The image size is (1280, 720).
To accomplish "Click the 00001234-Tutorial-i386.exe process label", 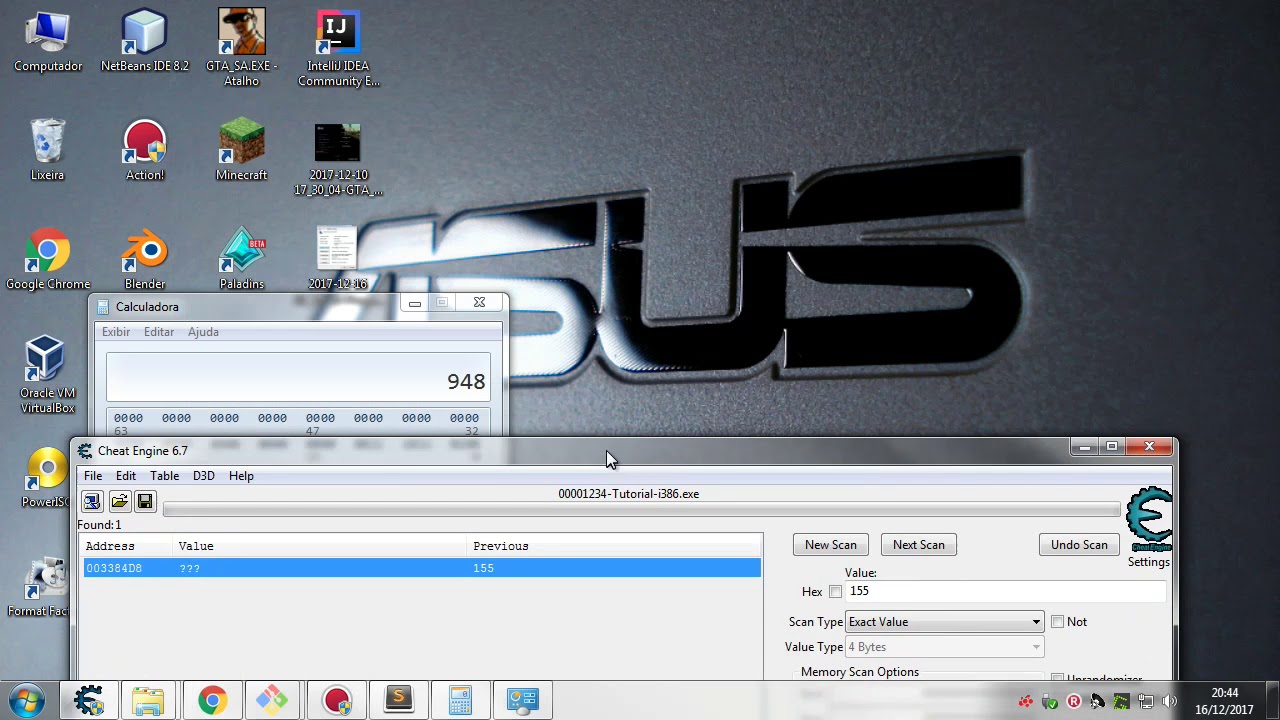I will tap(629, 494).
